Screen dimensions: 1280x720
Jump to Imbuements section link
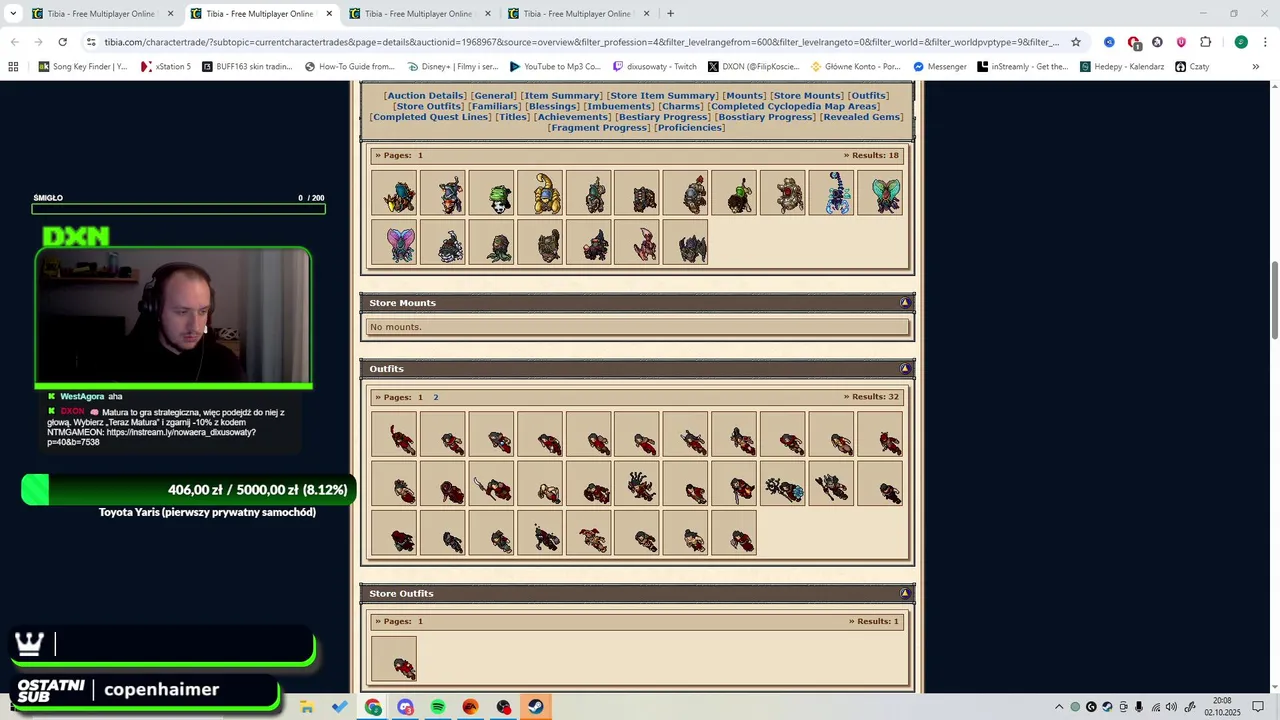(x=619, y=106)
